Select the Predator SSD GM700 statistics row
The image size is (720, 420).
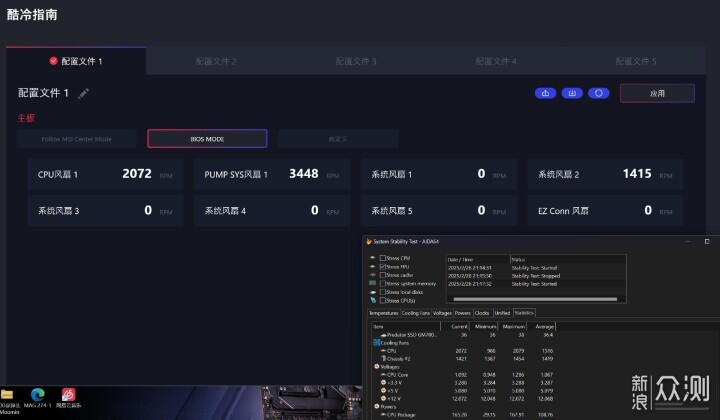click(464, 335)
